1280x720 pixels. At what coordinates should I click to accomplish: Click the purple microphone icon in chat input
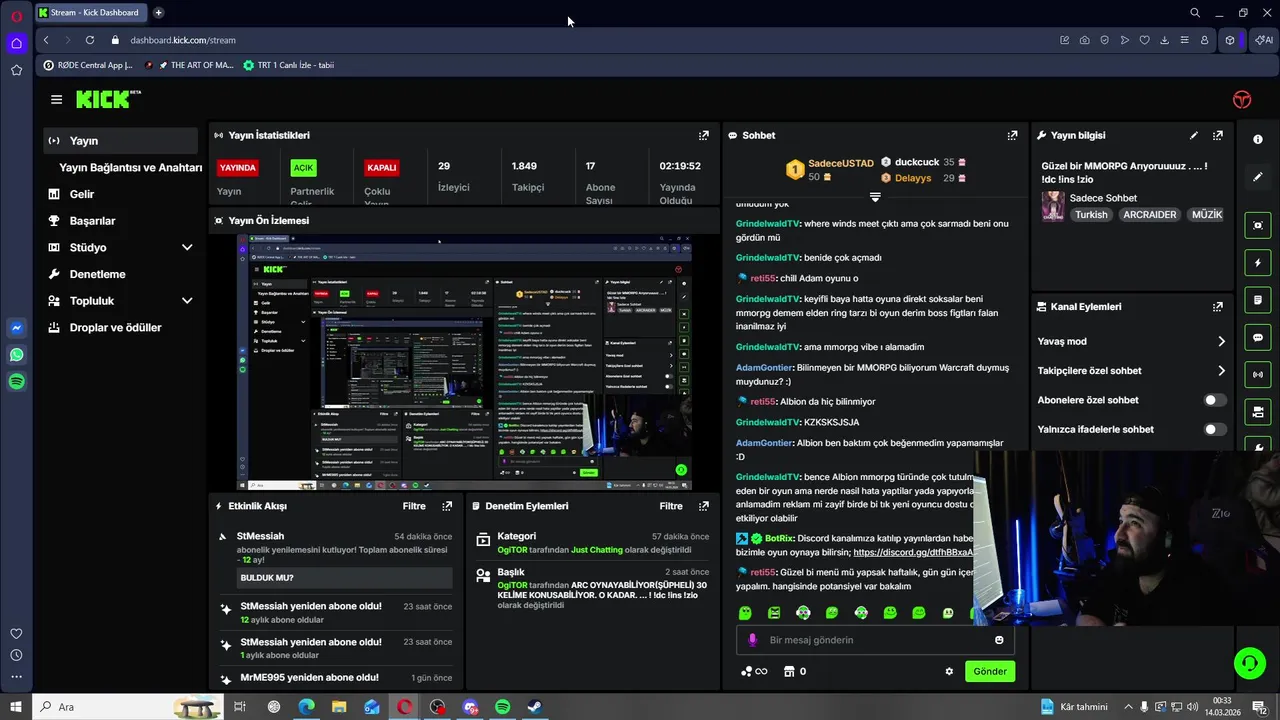click(x=753, y=640)
